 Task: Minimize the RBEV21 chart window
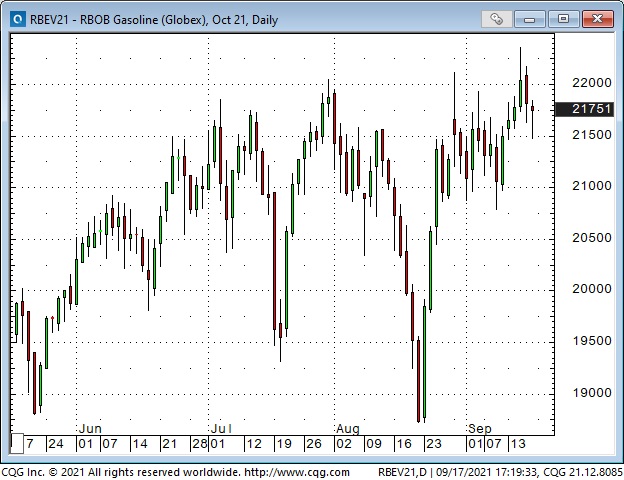coord(529,19)
